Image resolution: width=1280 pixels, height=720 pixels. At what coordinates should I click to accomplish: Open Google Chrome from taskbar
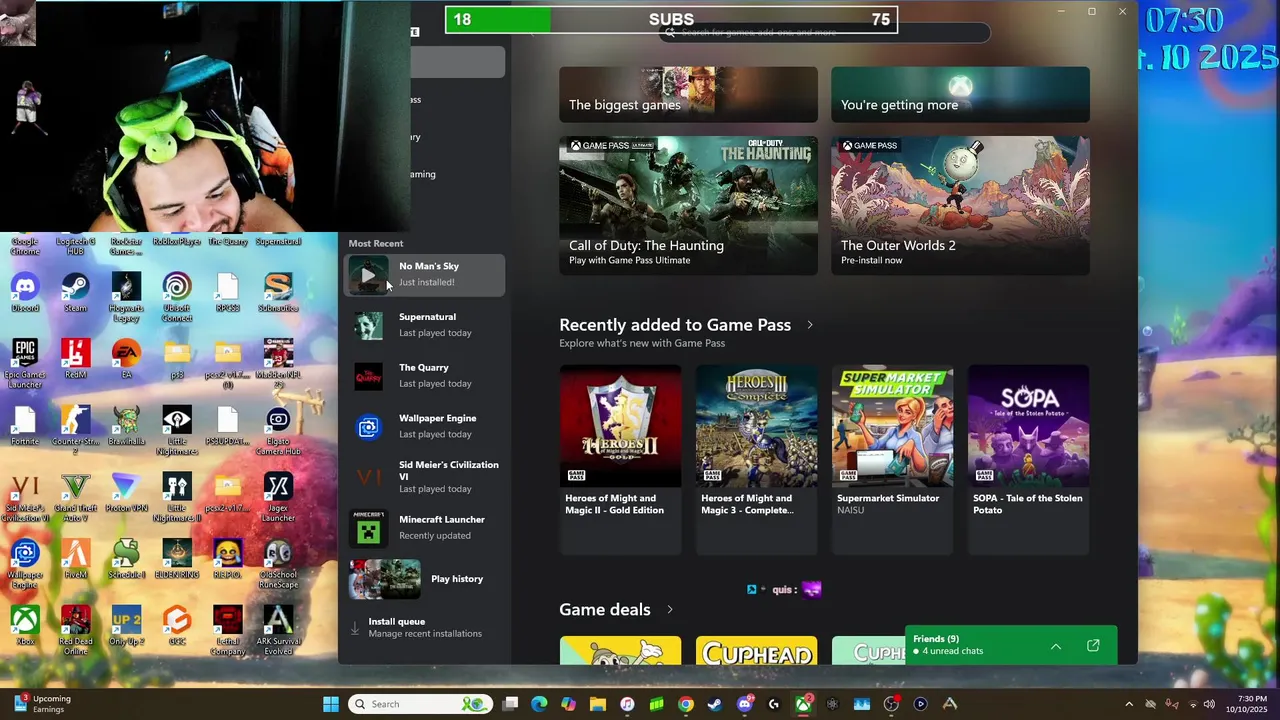tap(685, 704)
